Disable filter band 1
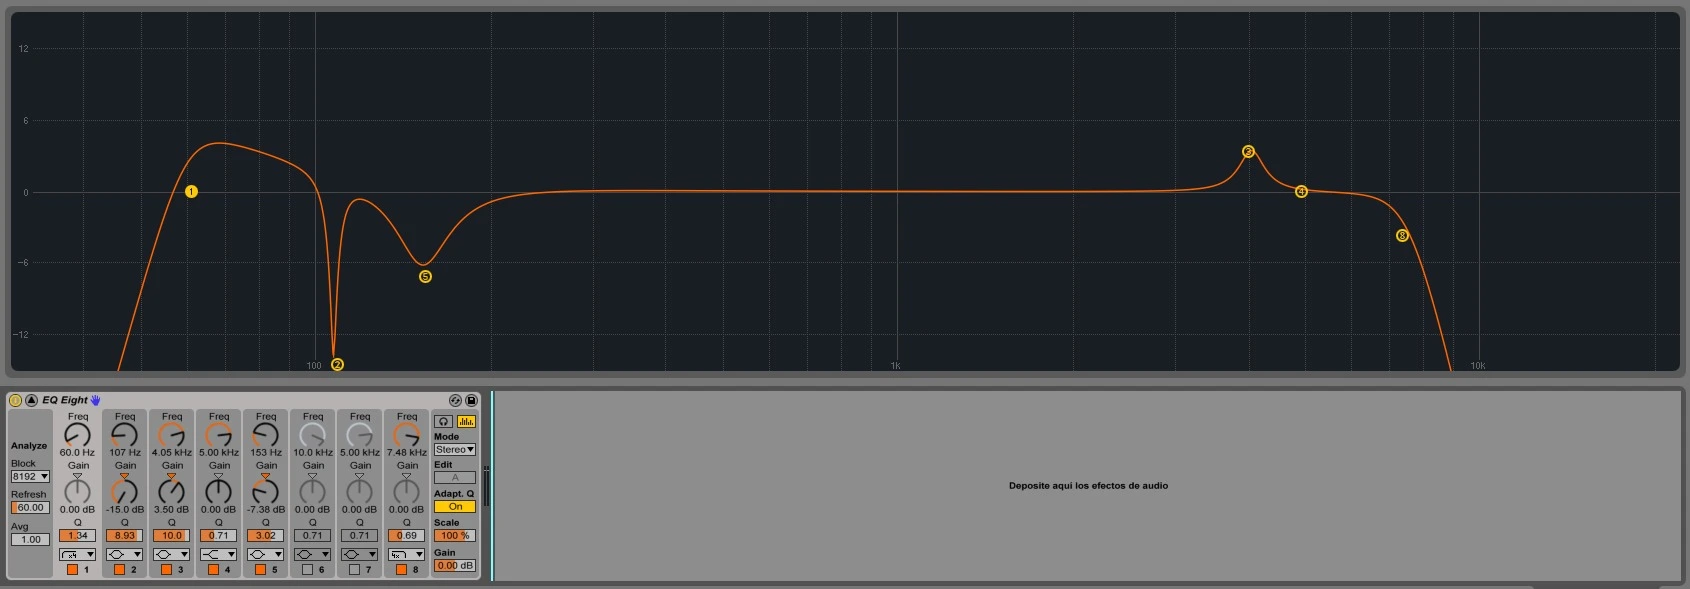The image size is (1690, 589). tap(72, 570)
